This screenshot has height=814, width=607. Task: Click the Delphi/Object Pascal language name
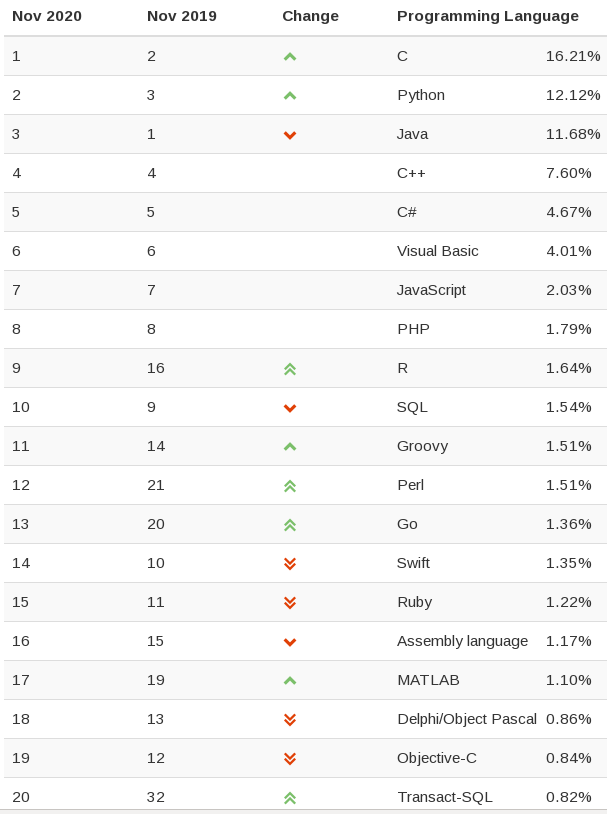[466, 719]
